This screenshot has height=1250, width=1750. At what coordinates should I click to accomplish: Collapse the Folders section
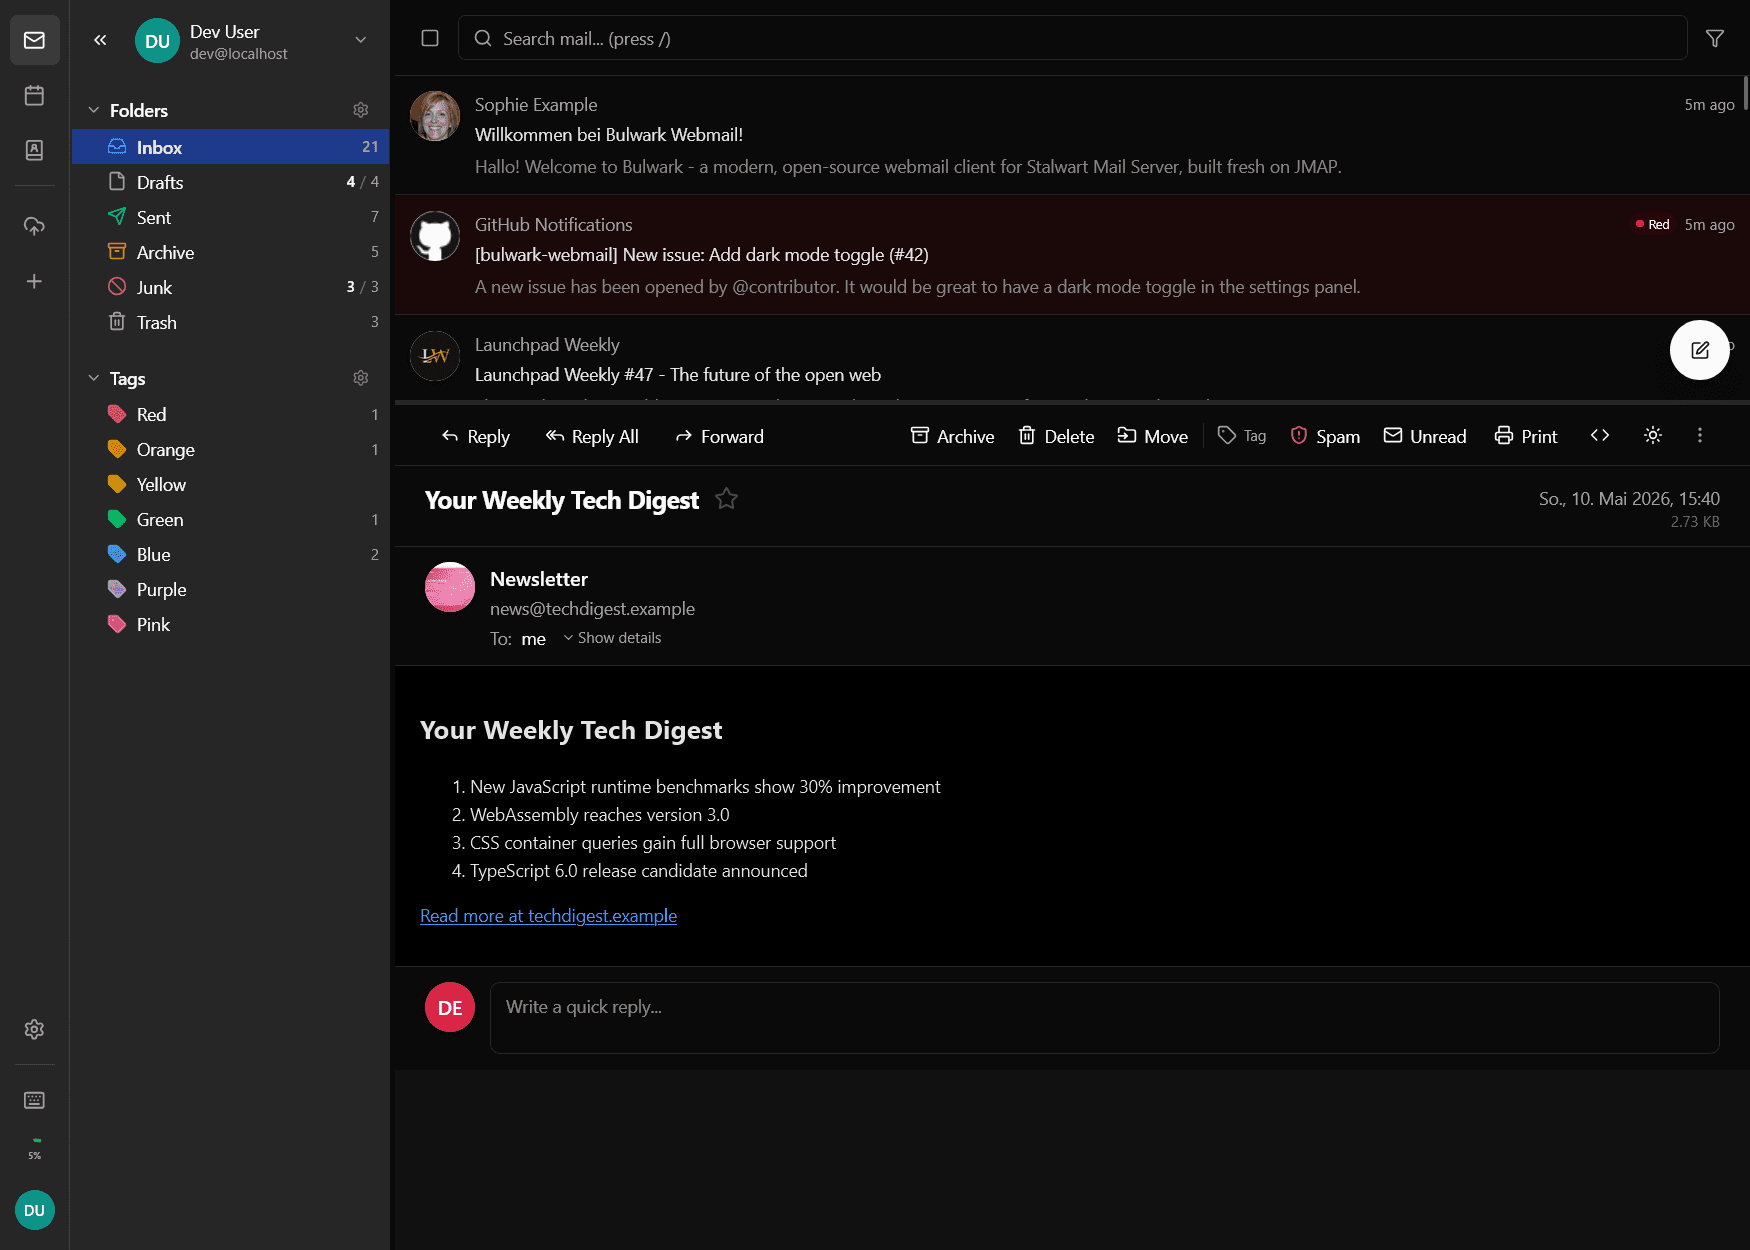[94, 110]
